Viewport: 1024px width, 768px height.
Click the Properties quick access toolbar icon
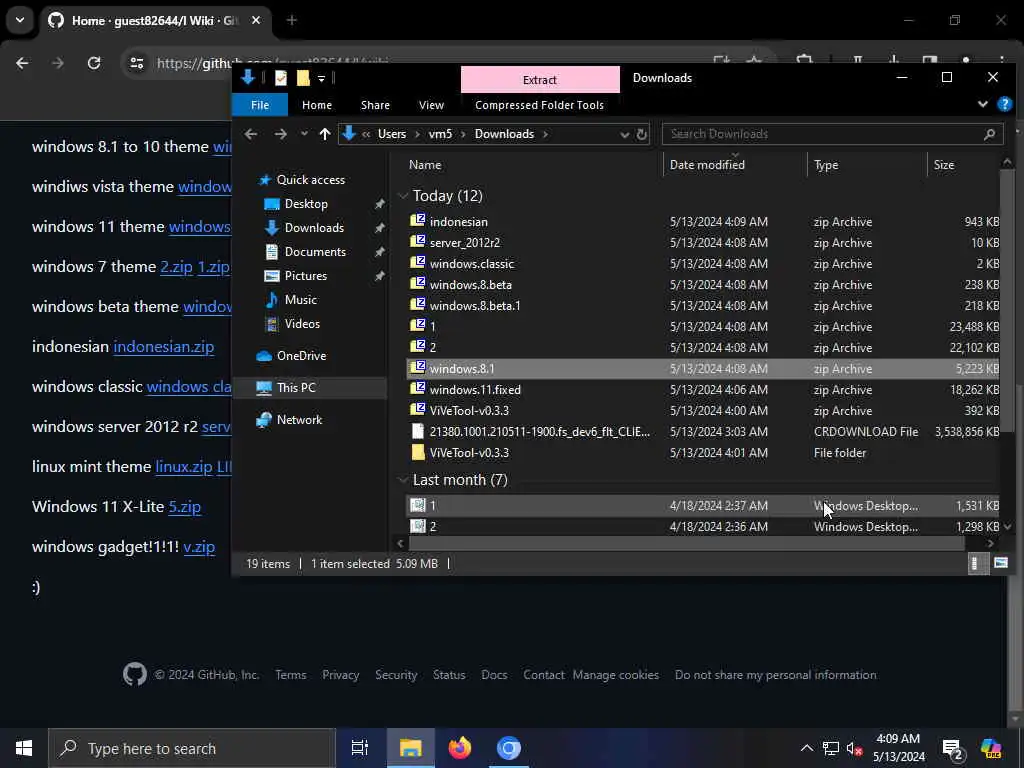281,78
